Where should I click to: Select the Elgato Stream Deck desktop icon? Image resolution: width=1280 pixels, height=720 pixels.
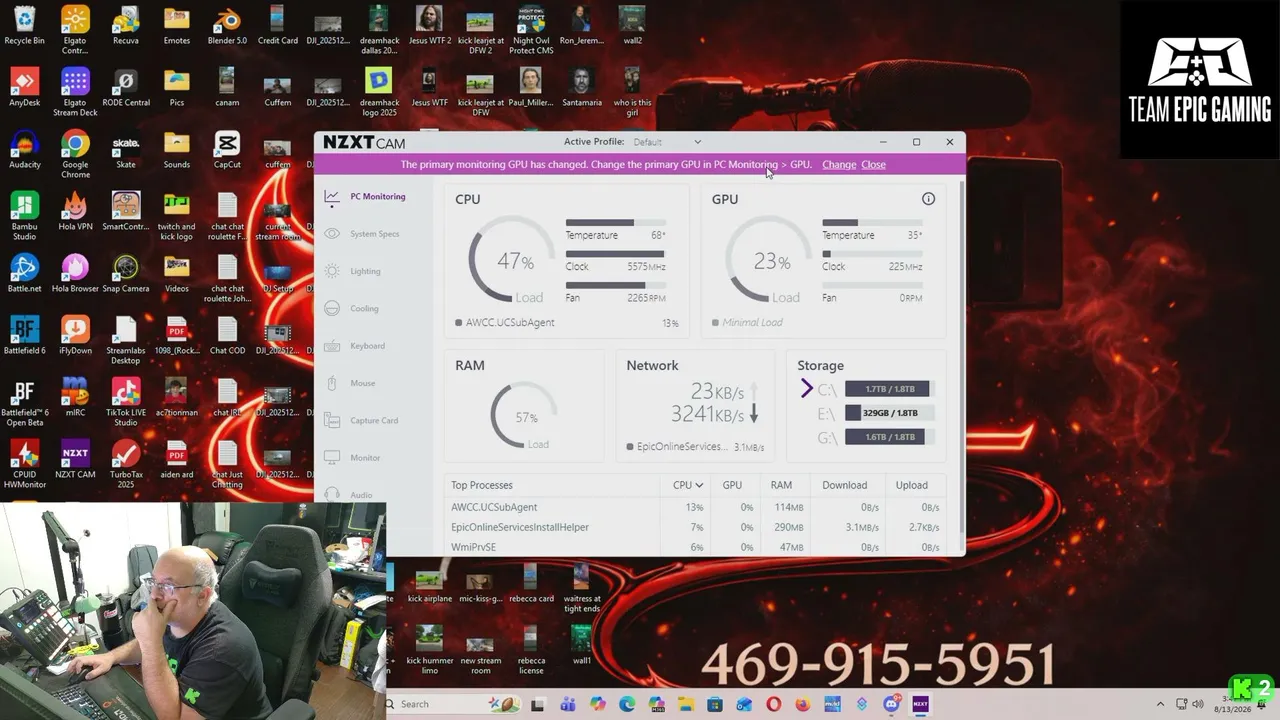click(75, 93)
